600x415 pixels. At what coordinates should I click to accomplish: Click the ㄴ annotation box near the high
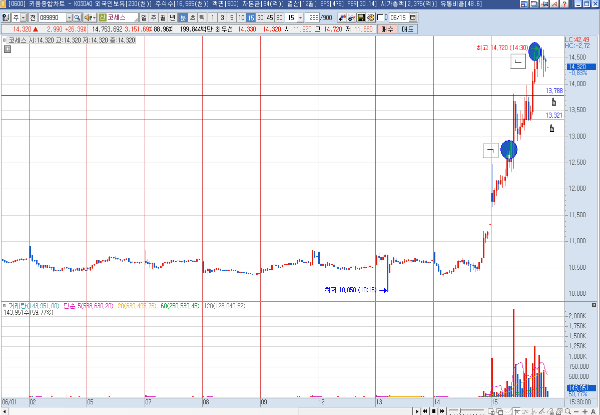(x=518, y=62)
